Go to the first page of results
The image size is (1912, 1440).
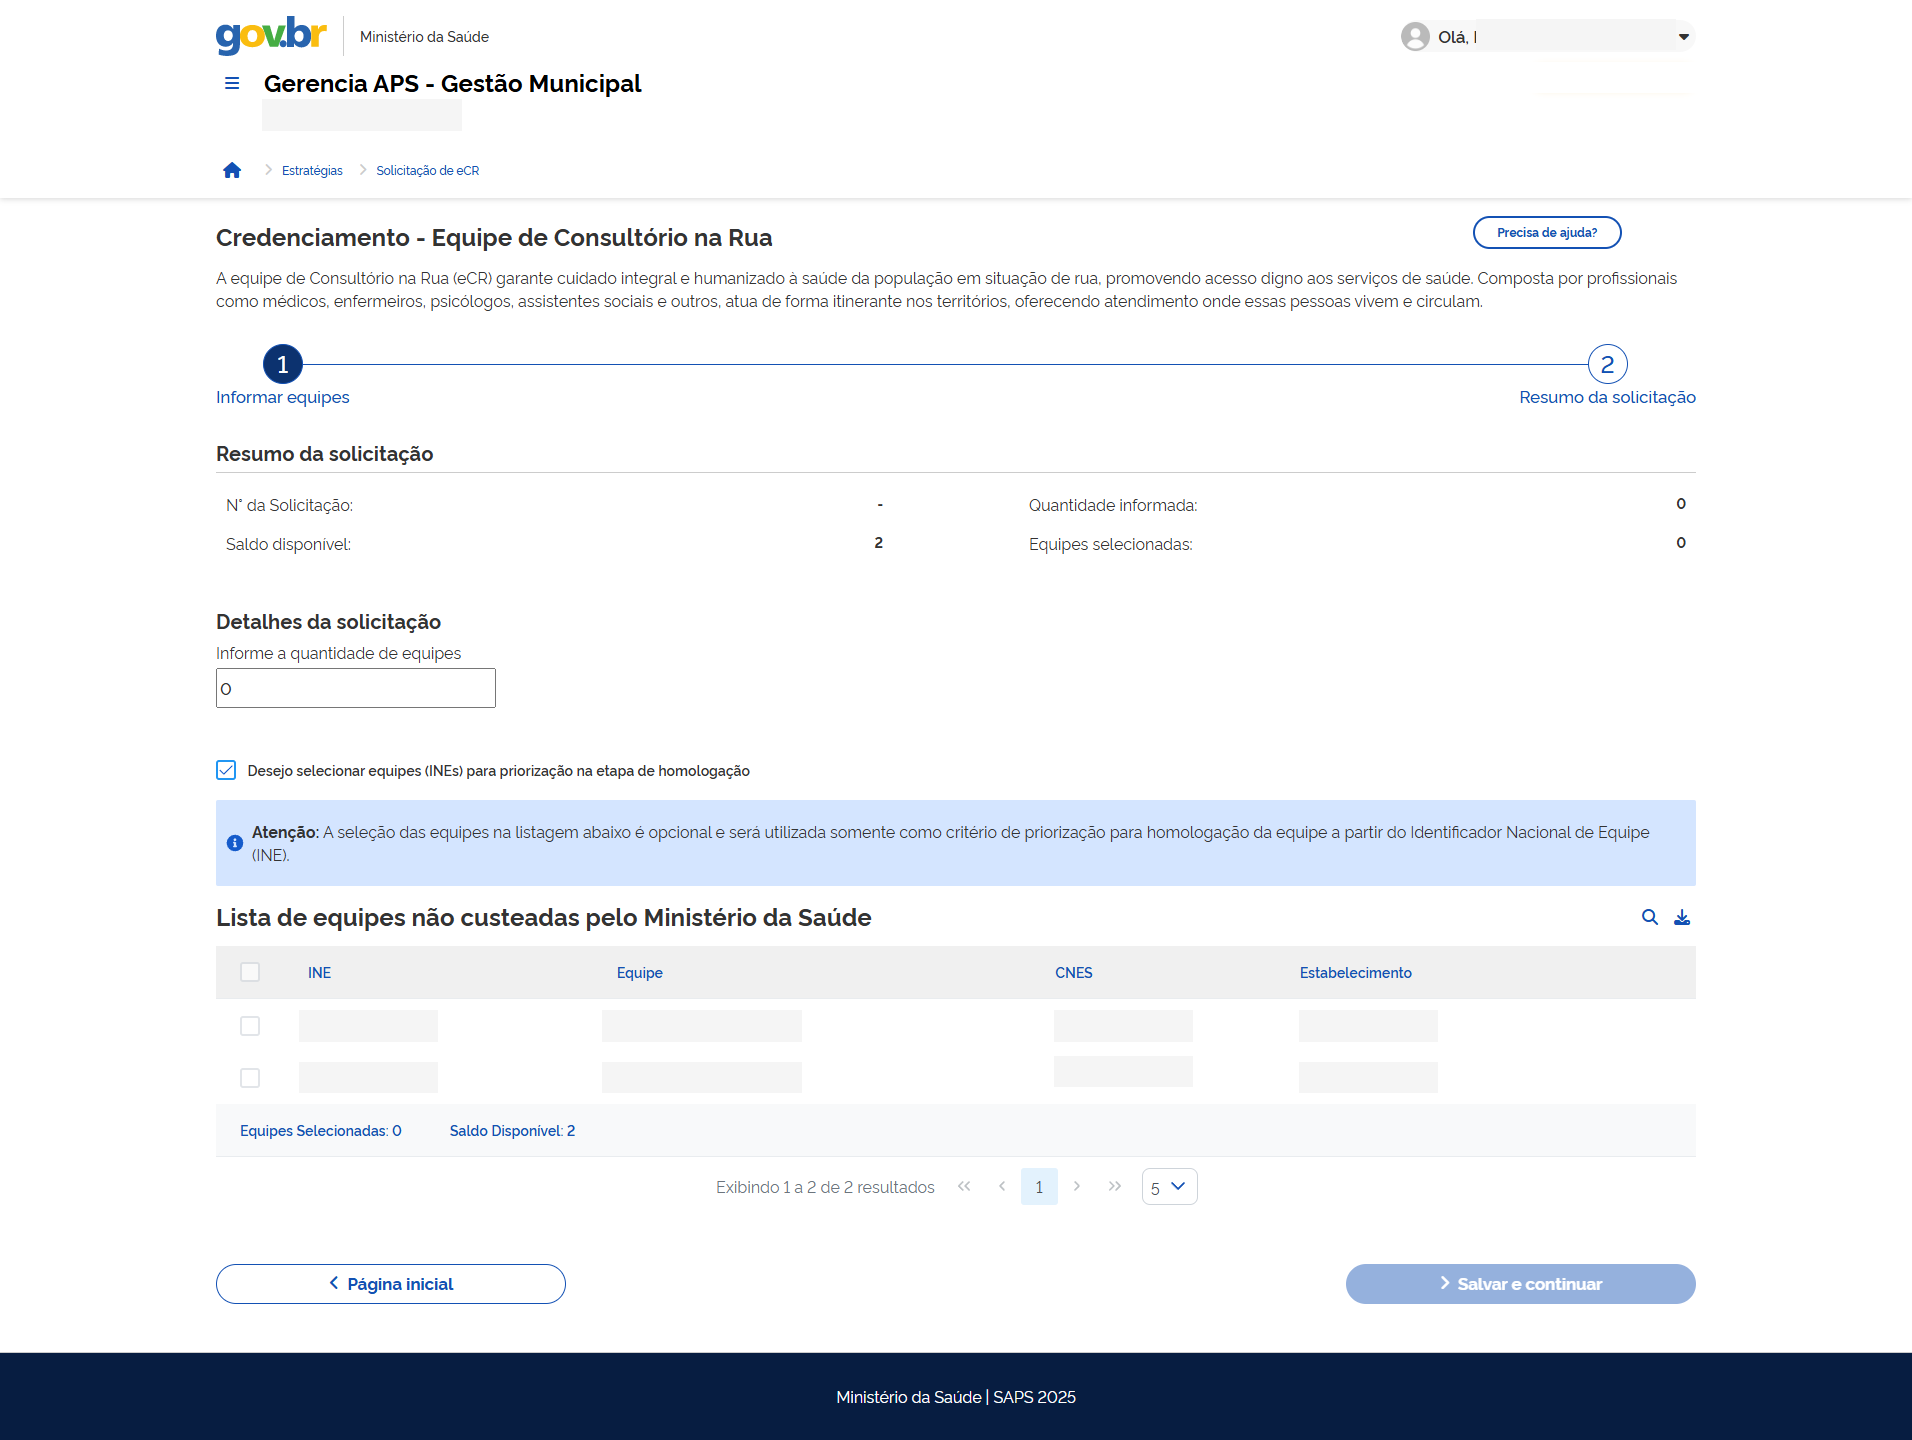pyautogui.click(x=964, y=1186)
